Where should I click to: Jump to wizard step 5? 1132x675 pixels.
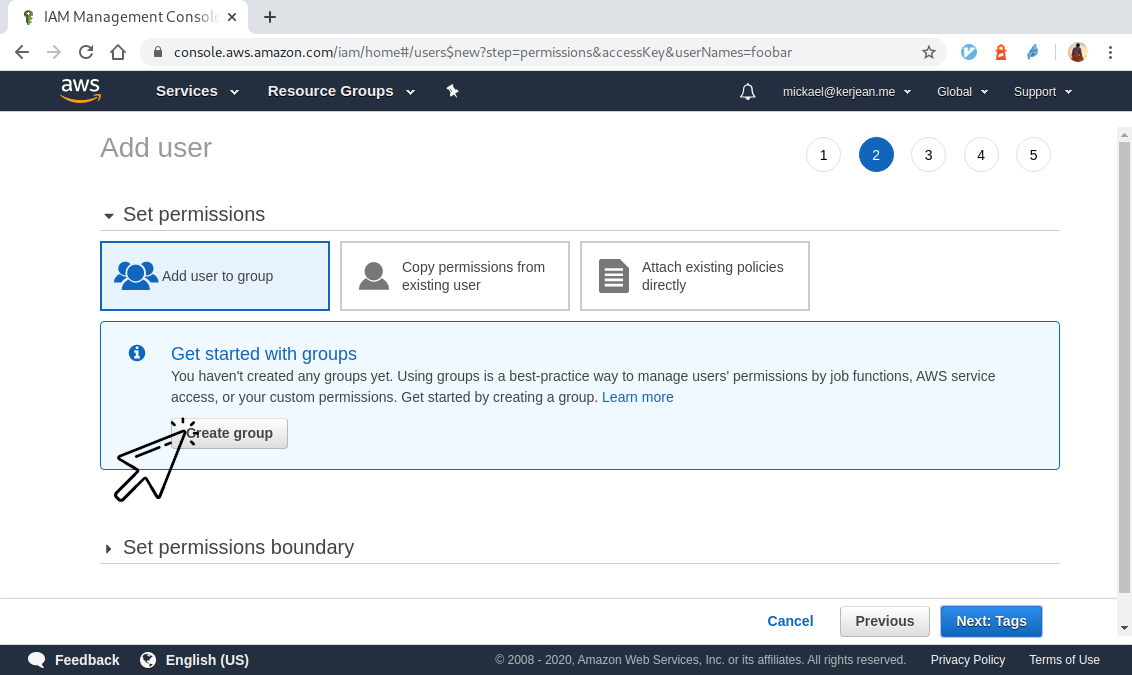pyautogui.click(x=1033, y=154)
